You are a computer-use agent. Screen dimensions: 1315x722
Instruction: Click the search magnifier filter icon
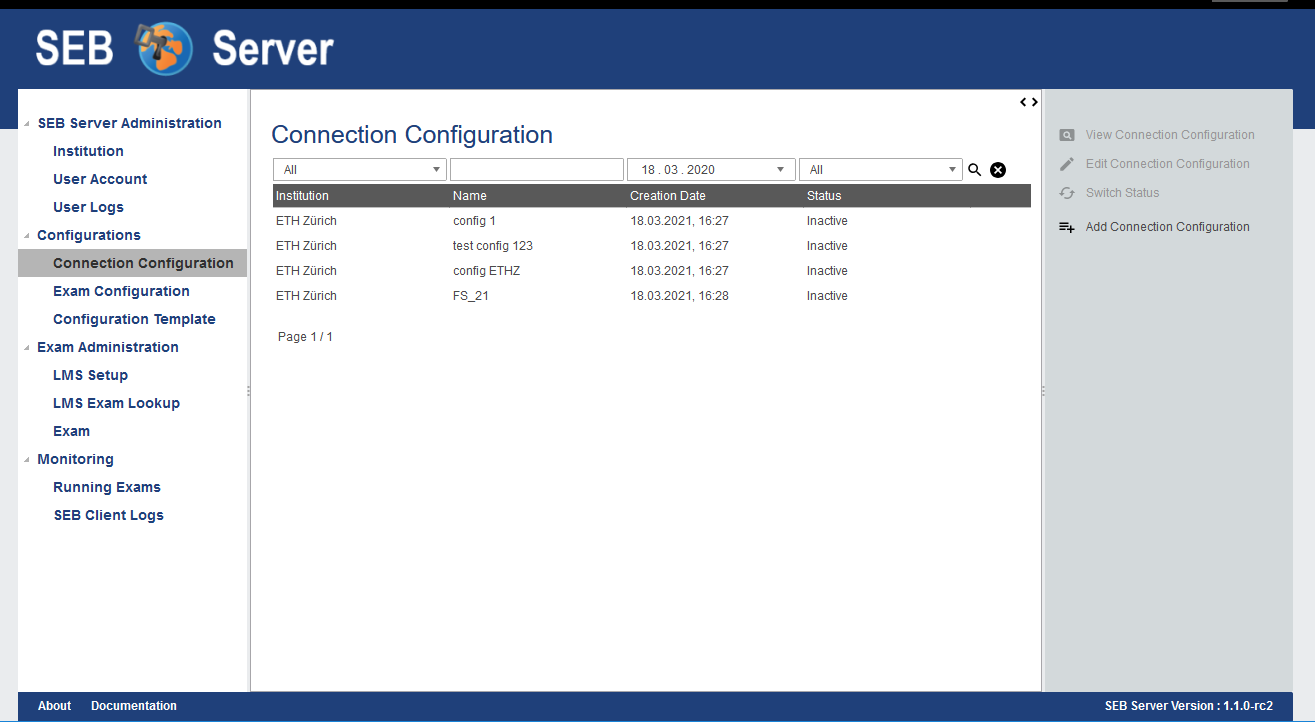click(975, 170)
